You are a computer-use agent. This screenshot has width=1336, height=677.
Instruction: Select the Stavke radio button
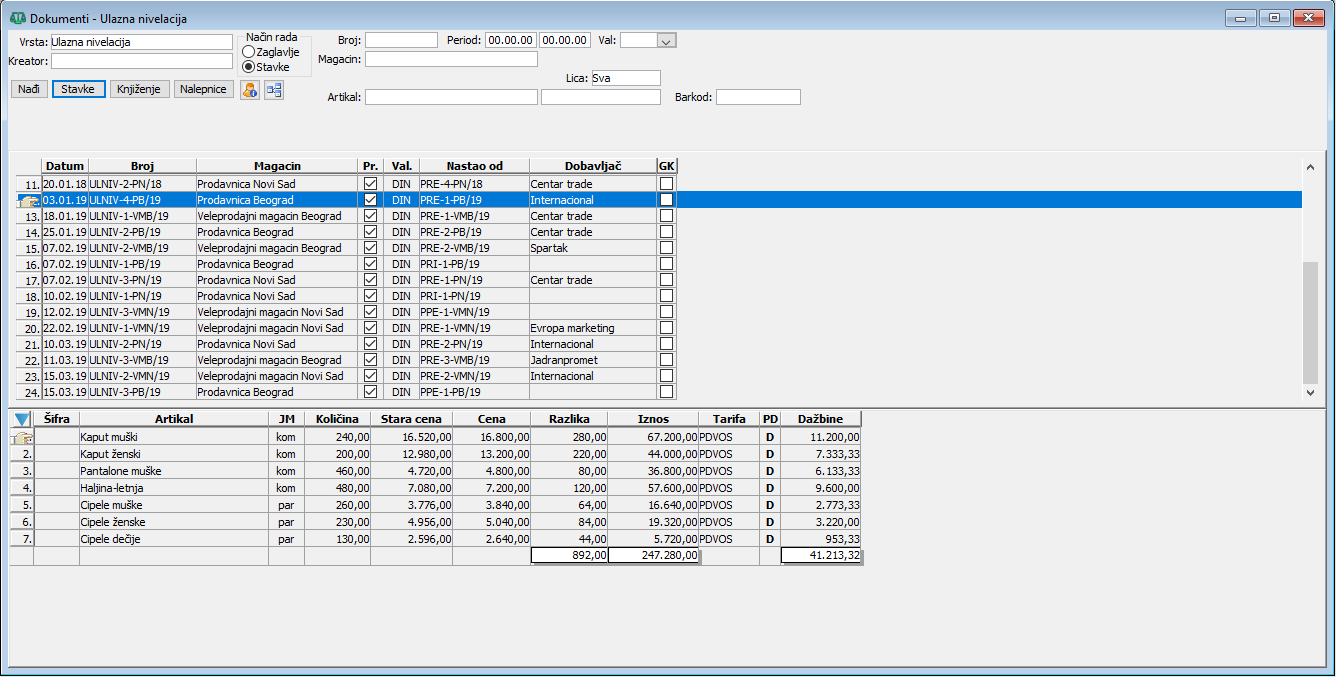click(x=248, y=67)
